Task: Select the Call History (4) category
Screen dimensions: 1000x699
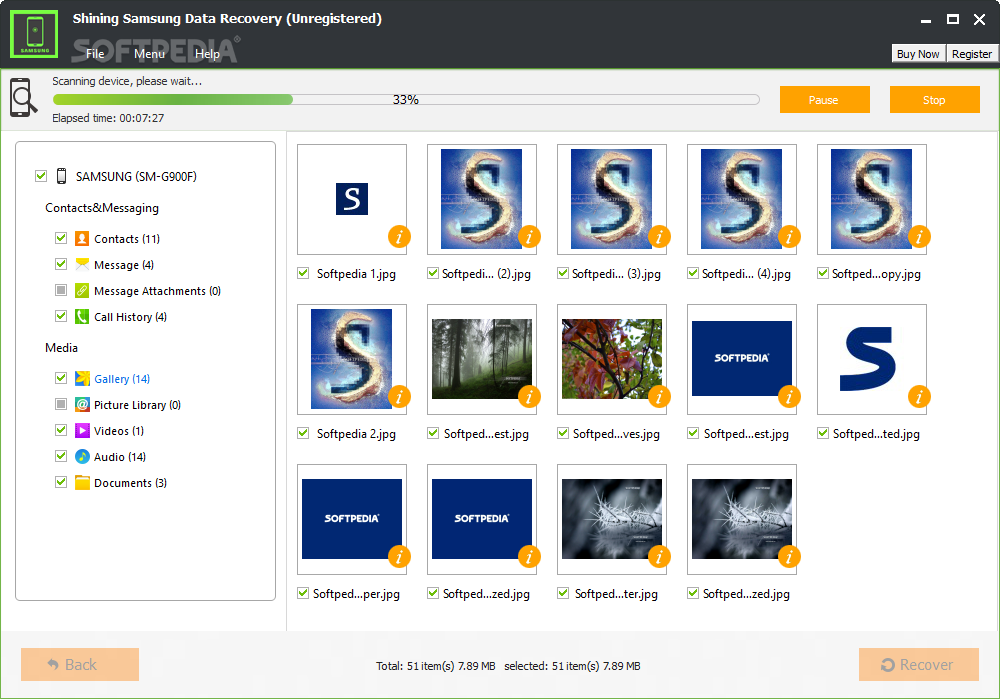Action: click(x=130, y=317)
